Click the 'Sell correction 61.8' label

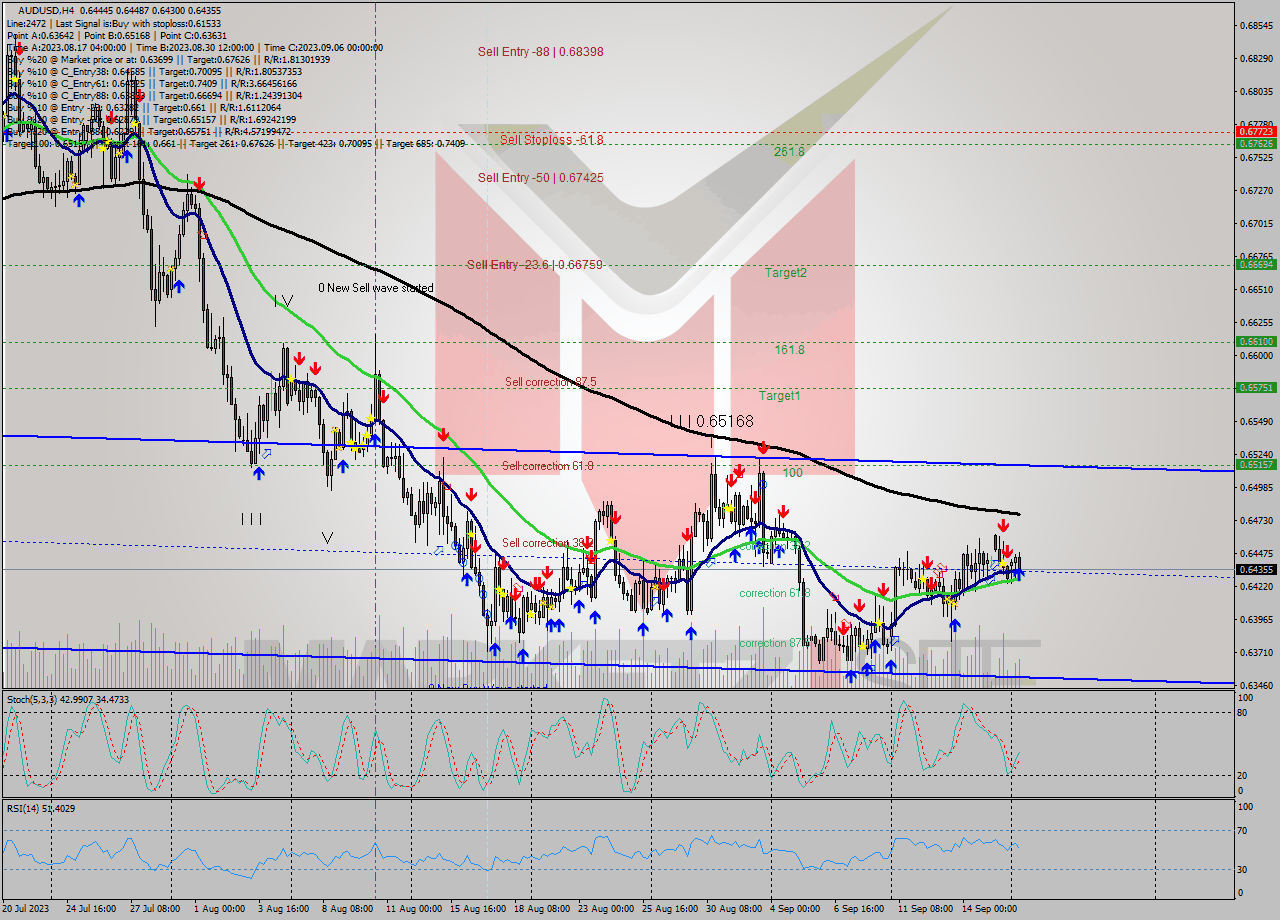coord(547,466)
